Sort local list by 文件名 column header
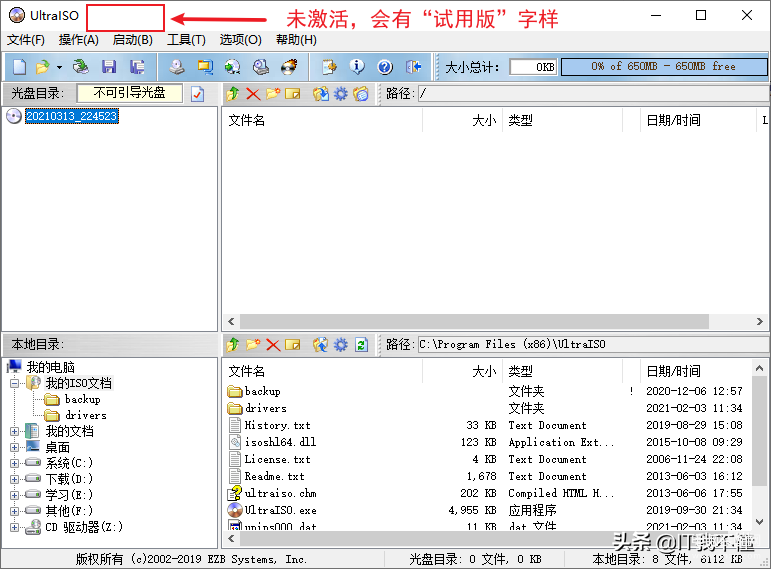Image resolution: width=771 pixels, height=569 pixels. [322, 371]
